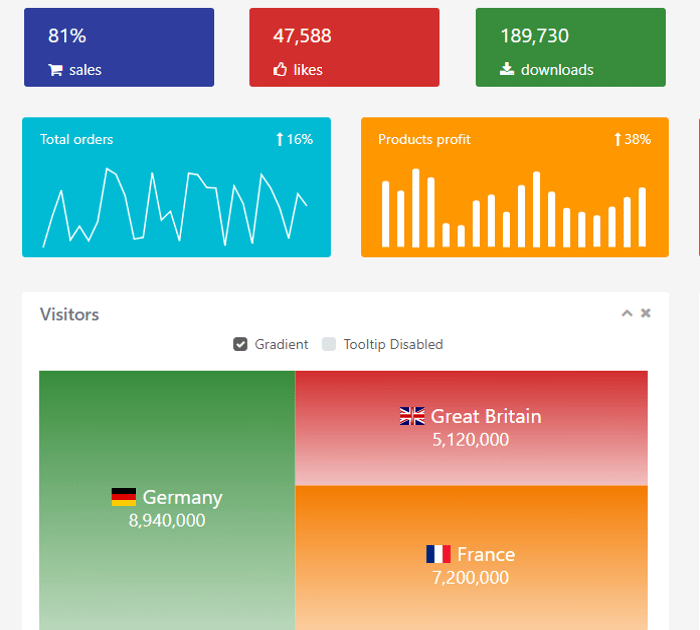Image resolution: width=700 pixels, height=630 pixels.
Task: Click the 81% value text
Action: point(67,36)
